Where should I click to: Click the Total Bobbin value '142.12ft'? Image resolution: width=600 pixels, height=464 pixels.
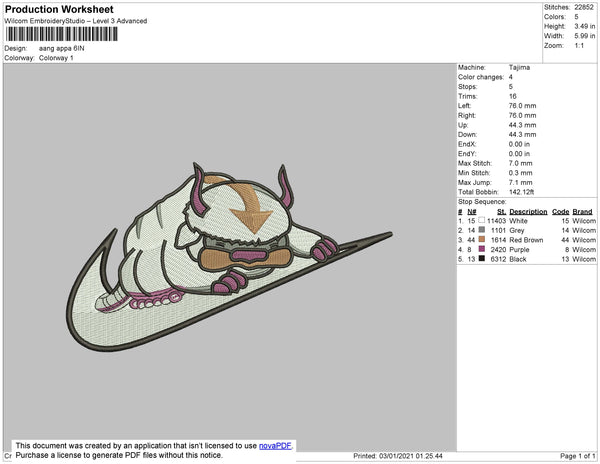coord(521,192)
